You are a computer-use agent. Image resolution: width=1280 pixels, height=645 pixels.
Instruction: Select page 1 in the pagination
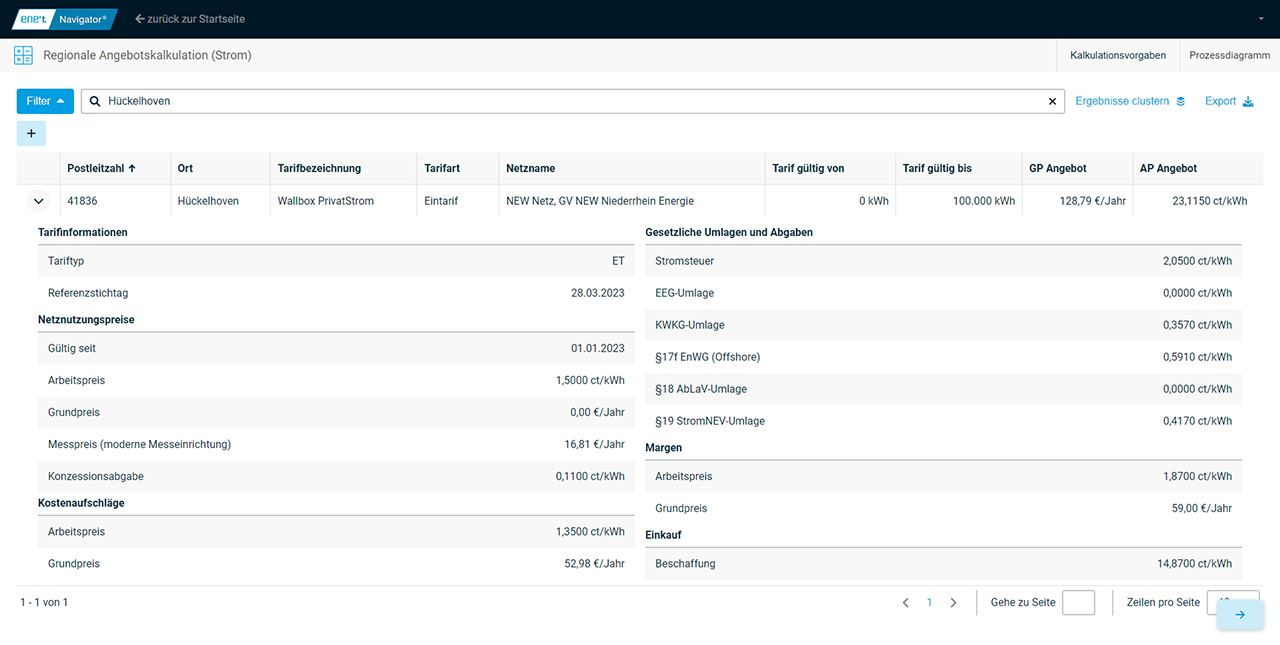click(x=929, y=603)
